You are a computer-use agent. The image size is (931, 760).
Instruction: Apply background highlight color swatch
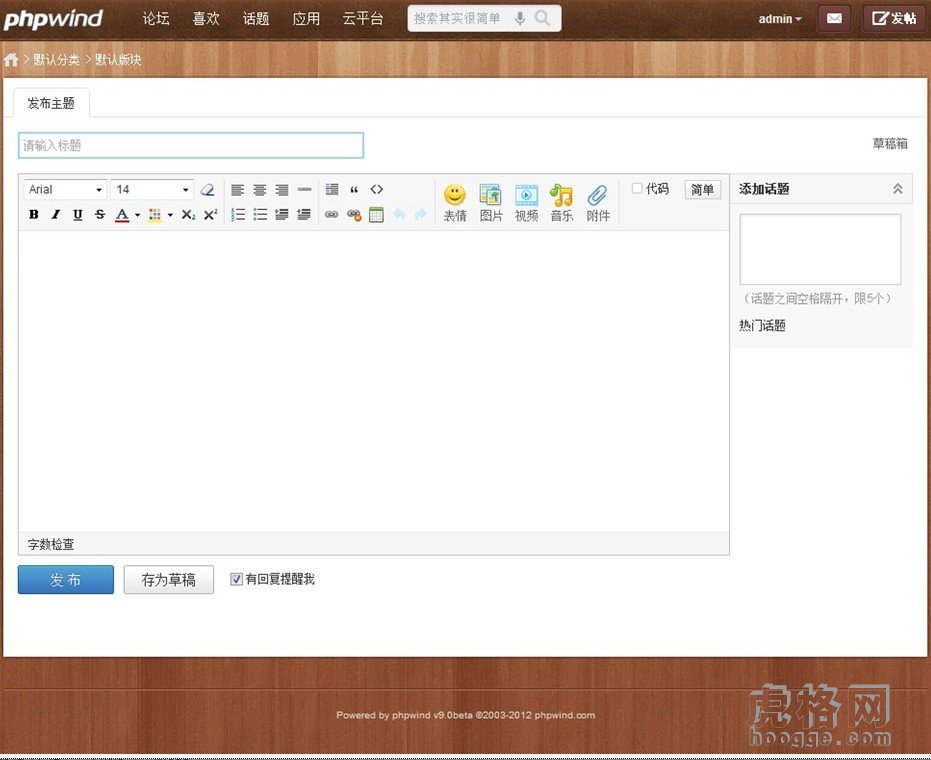155,215
